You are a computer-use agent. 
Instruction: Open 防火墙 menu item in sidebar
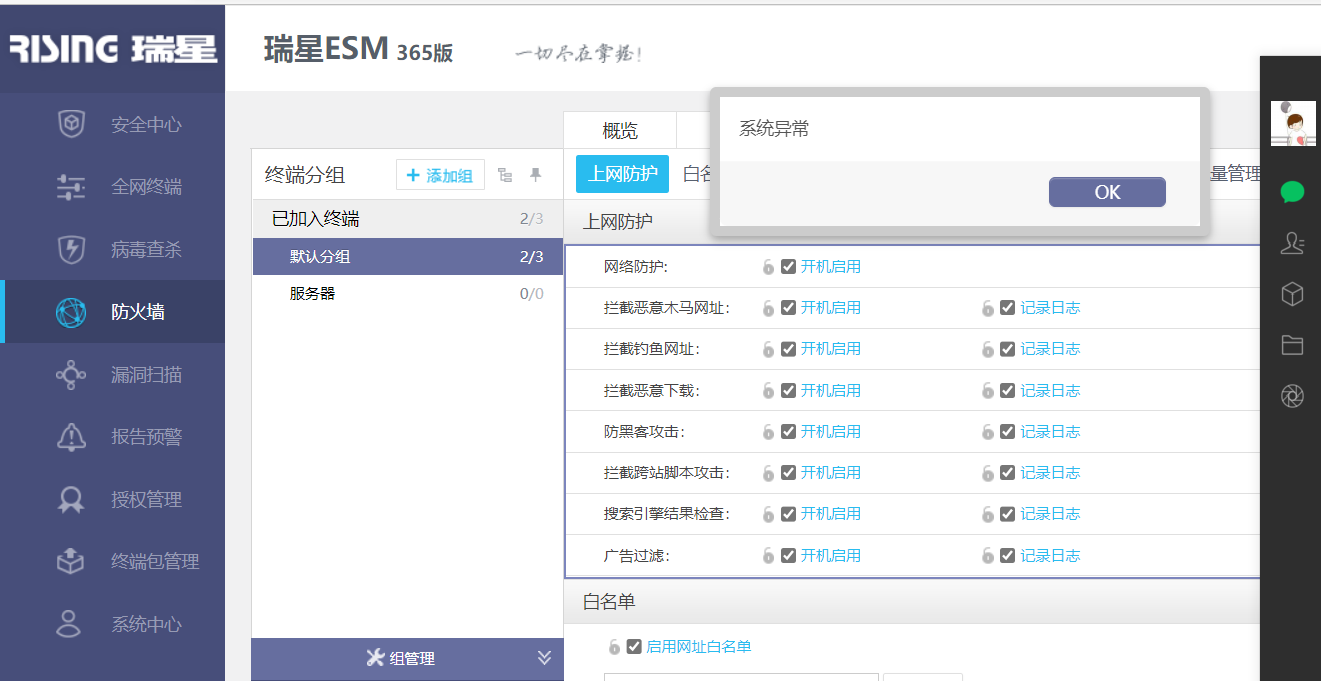[x=113, y=312]
